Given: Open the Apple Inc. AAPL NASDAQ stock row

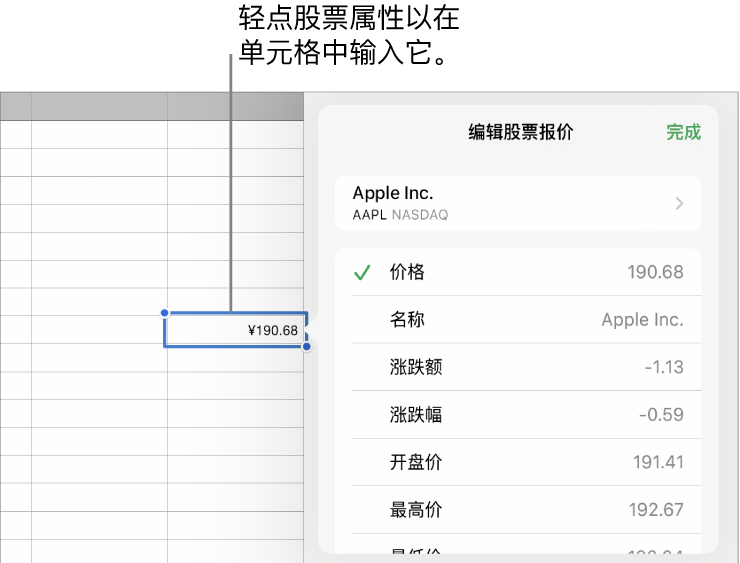Looking at the screenshot, I should coord(518,203).
